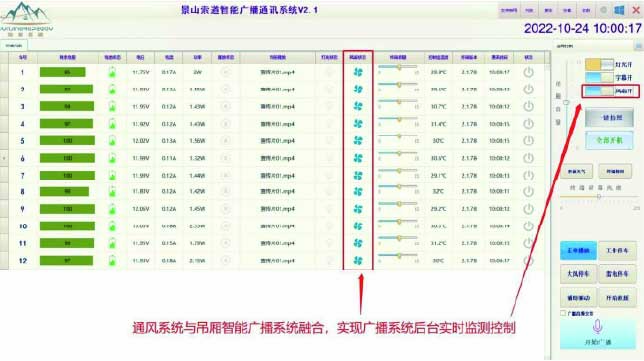Select the 宣传片01.mp4 cell in row 4
Viewport: 644px width, 361px height.
pyautogui.click(x=277, y=124)
